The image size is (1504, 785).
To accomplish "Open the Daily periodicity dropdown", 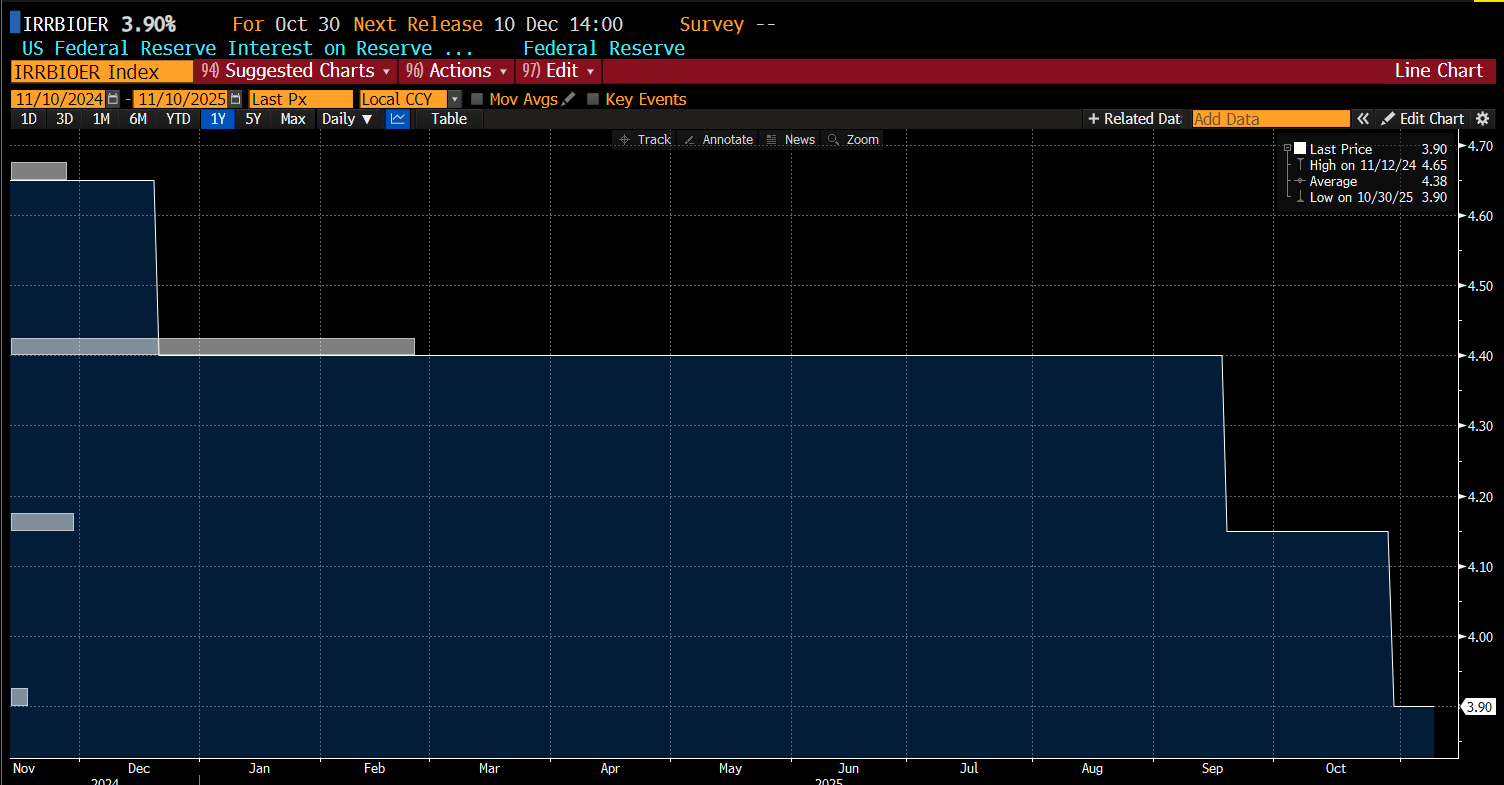I will [347, 119].
